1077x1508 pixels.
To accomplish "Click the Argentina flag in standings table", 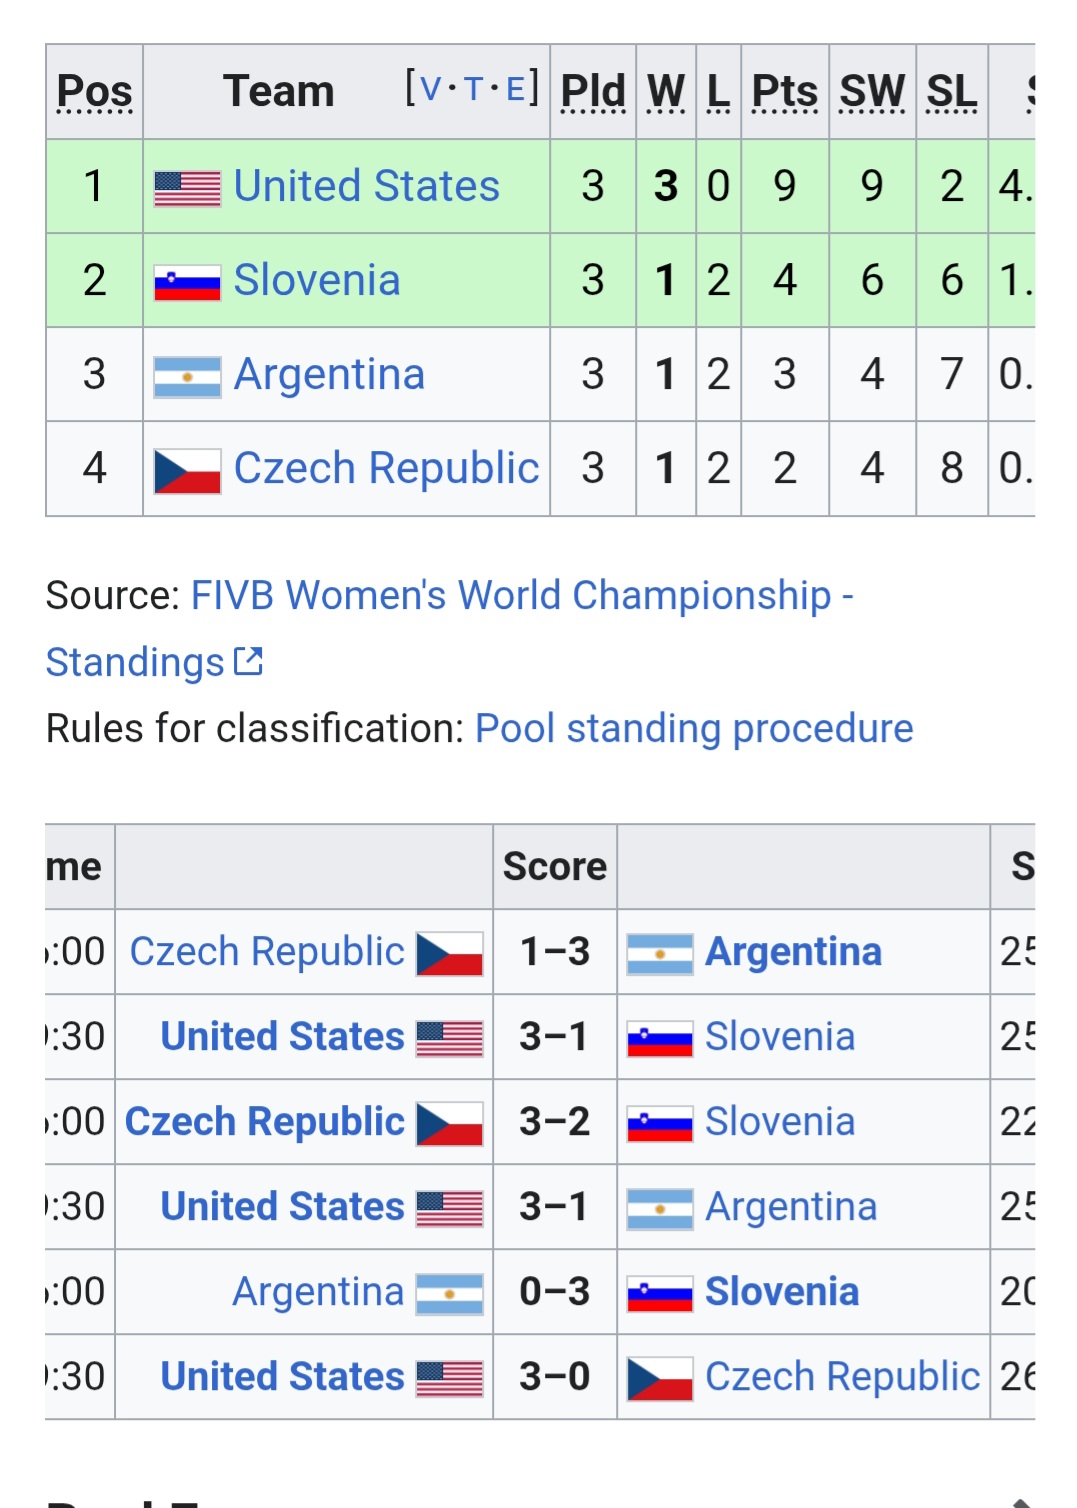I will (x=187, y=377).
